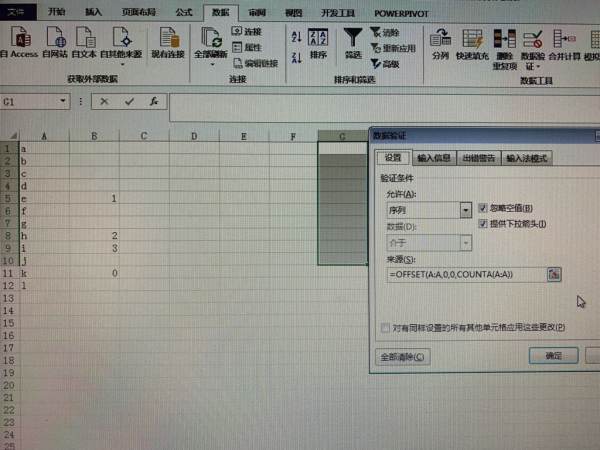
Task: Enable apply changes to all other cells checkbox
Action: [x=386, y=327]
